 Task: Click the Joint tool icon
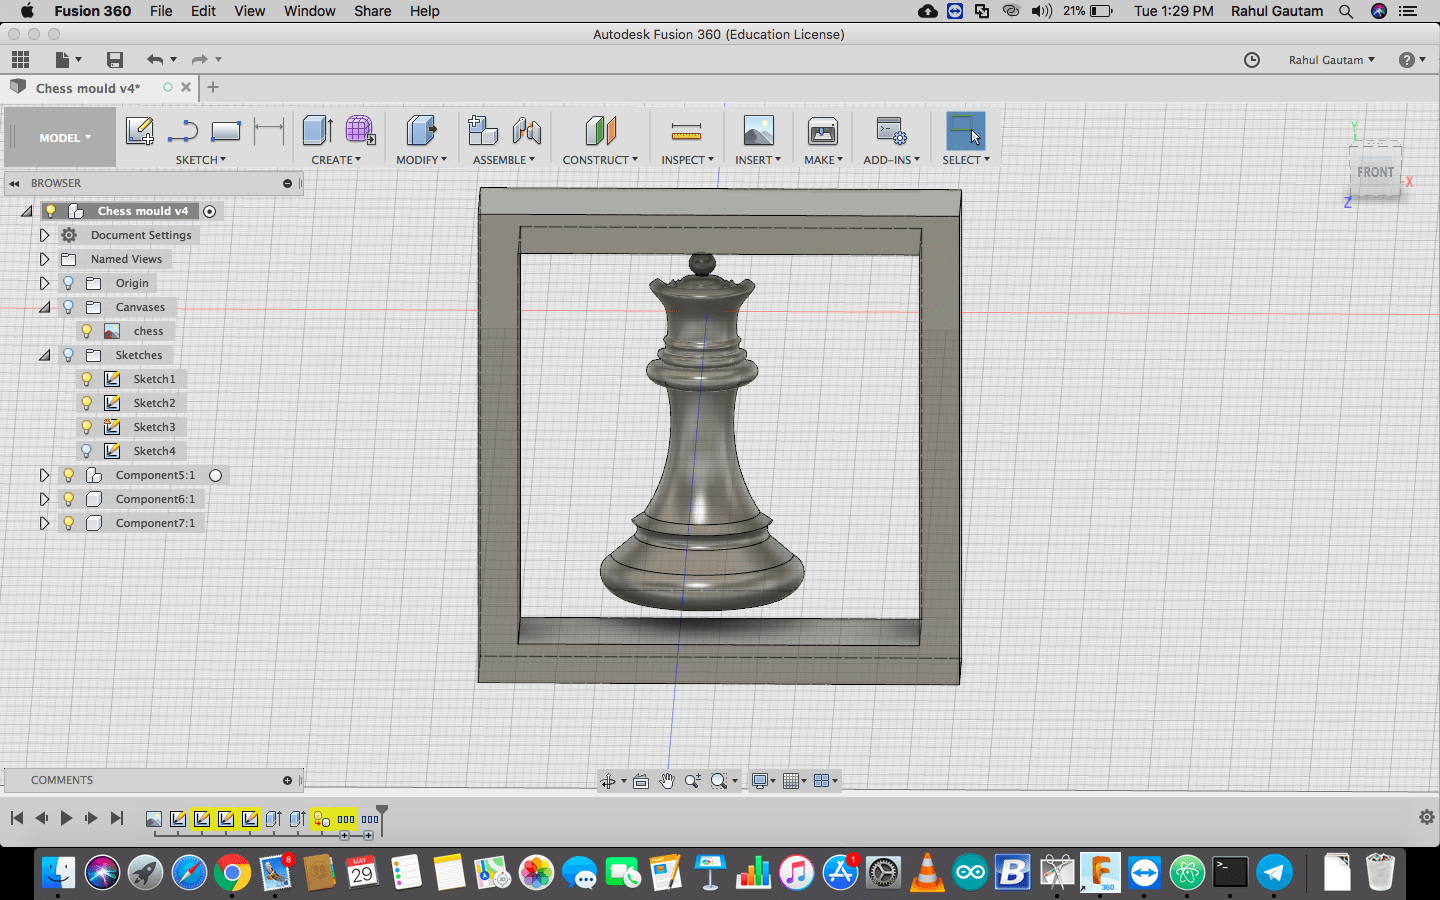point(526,131)
